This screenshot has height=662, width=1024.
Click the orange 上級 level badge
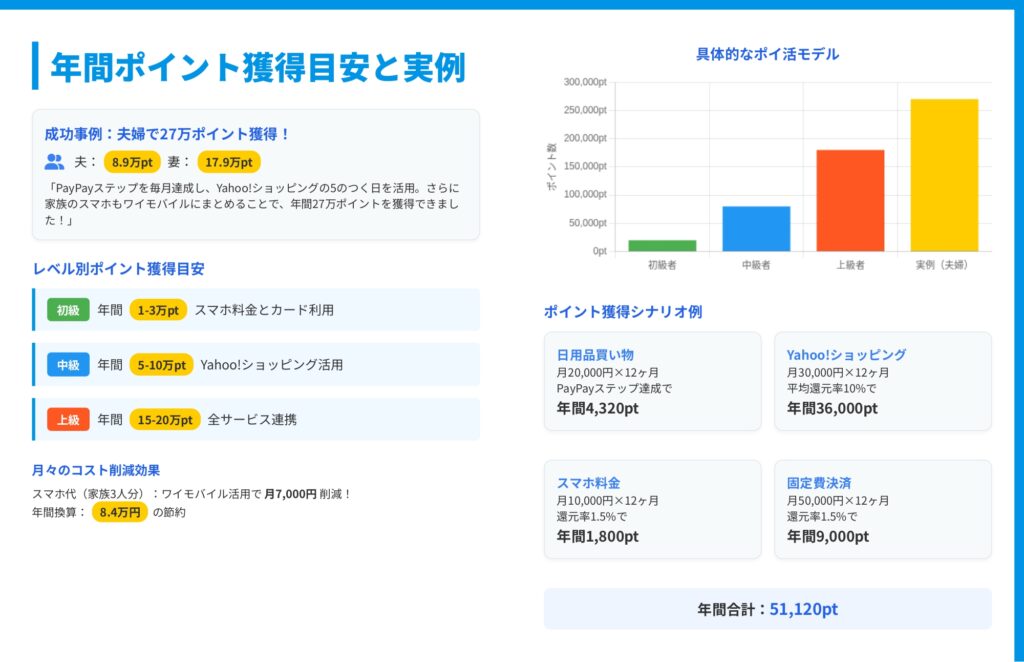68,420
